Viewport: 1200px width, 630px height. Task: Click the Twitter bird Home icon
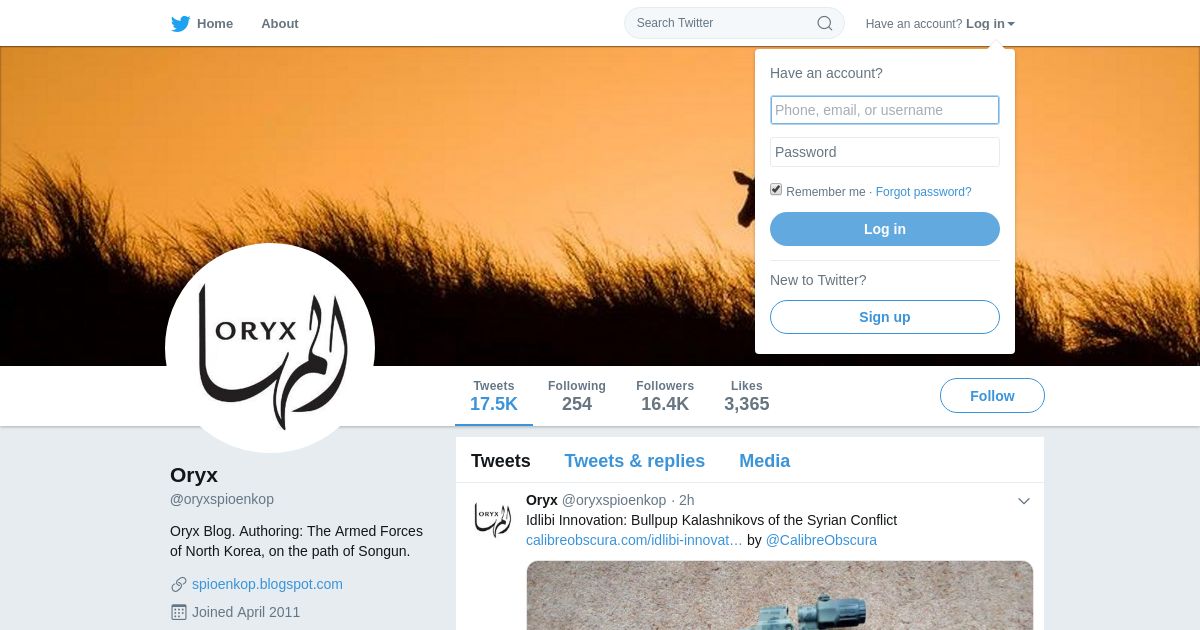pyautogui.click(x=180, y=24)
